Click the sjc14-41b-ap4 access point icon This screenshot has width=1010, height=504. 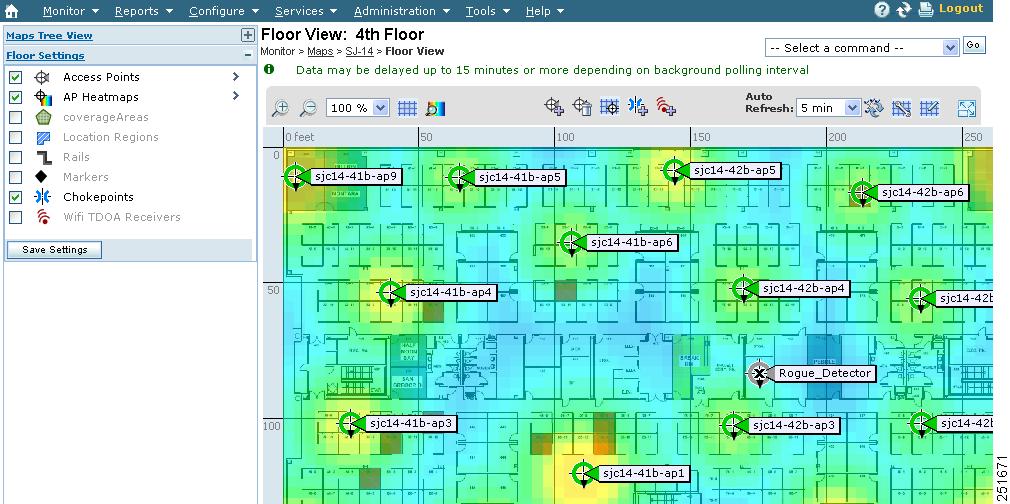click(390, 293)
